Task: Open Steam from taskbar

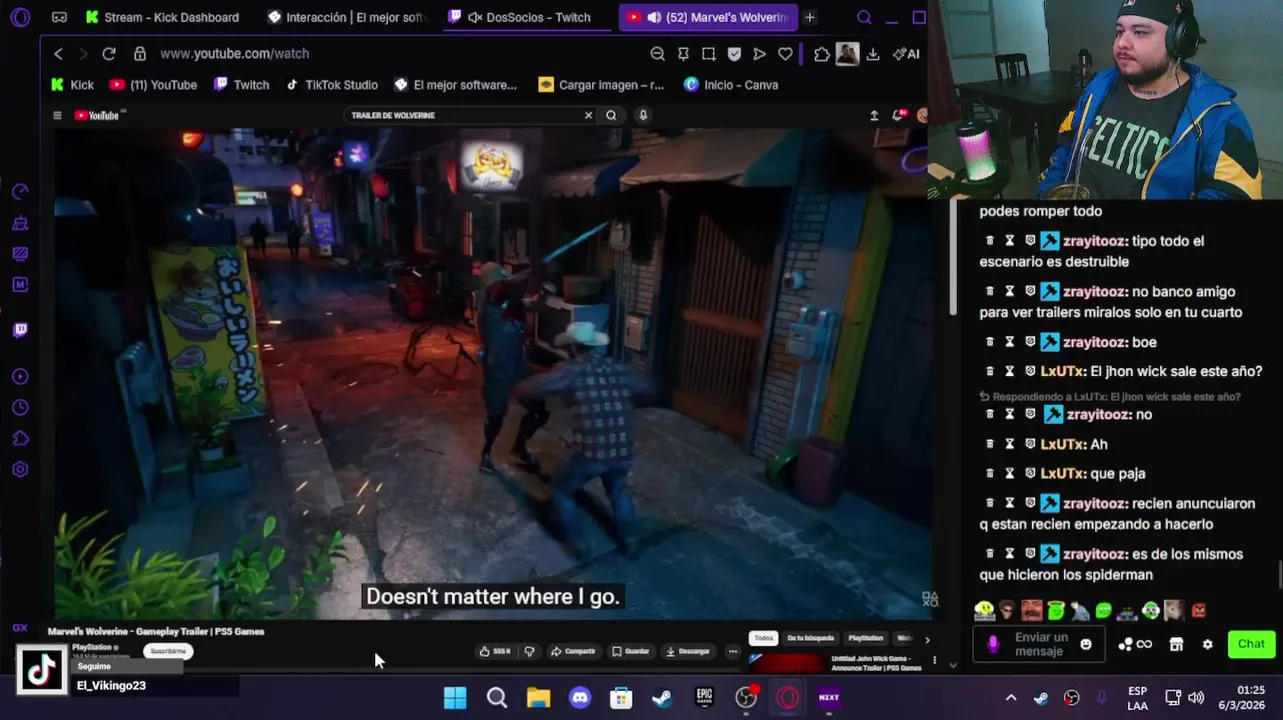Action: pos(663,698)
